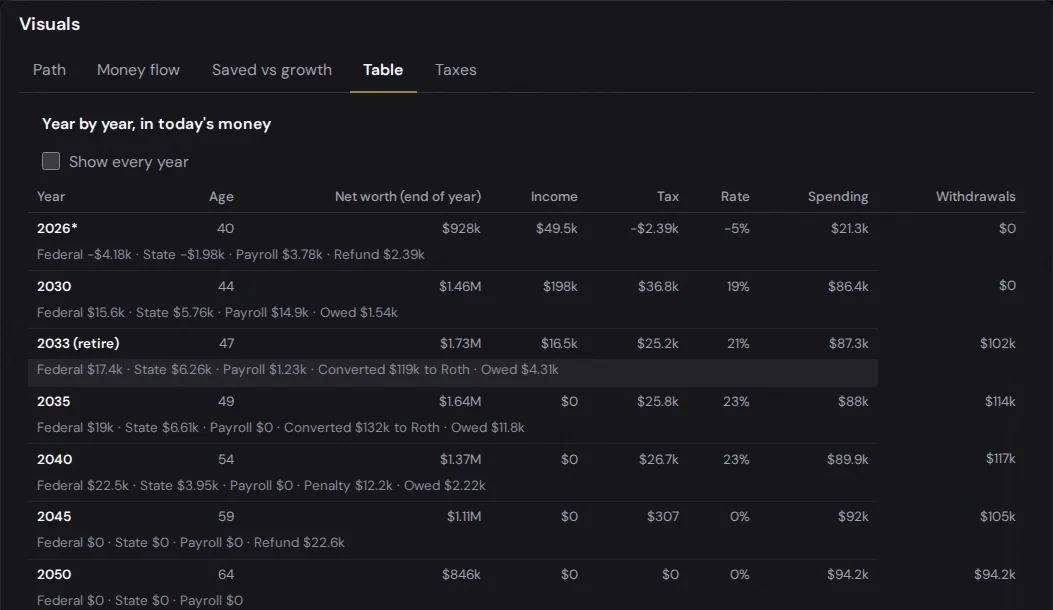Screen dimensions: 1053x610
Task: Select the 2045 year row label
Action: (54, 517)
